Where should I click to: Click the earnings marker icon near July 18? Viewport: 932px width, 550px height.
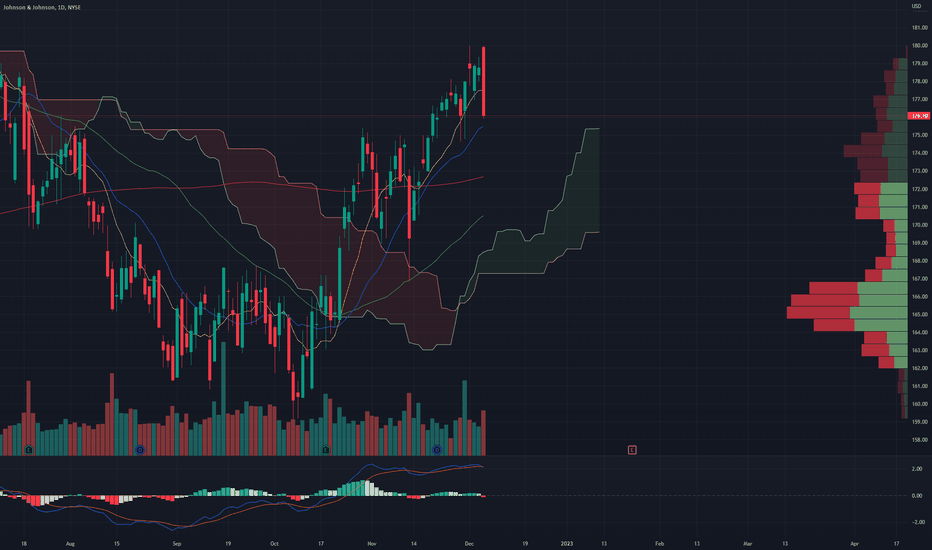coord(29,450)
